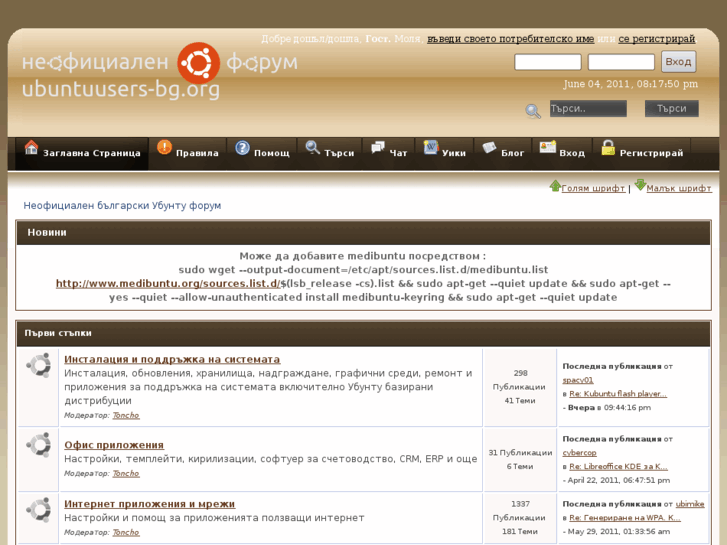The height and width of the screenshot is (545, 727).
Task: Click the date 'June 04, 2011, 08:17:50 pm'
Action: 630,84
